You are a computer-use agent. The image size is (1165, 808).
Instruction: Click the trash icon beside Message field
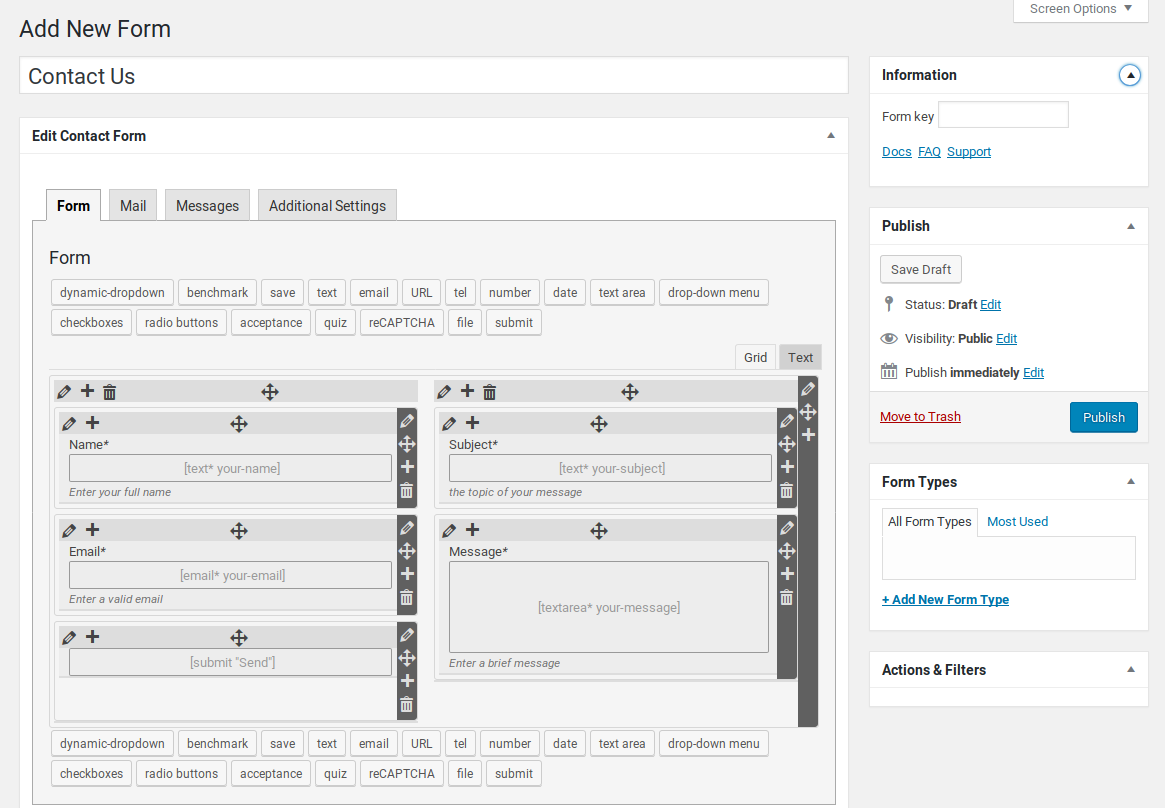[x=787, y=597]
